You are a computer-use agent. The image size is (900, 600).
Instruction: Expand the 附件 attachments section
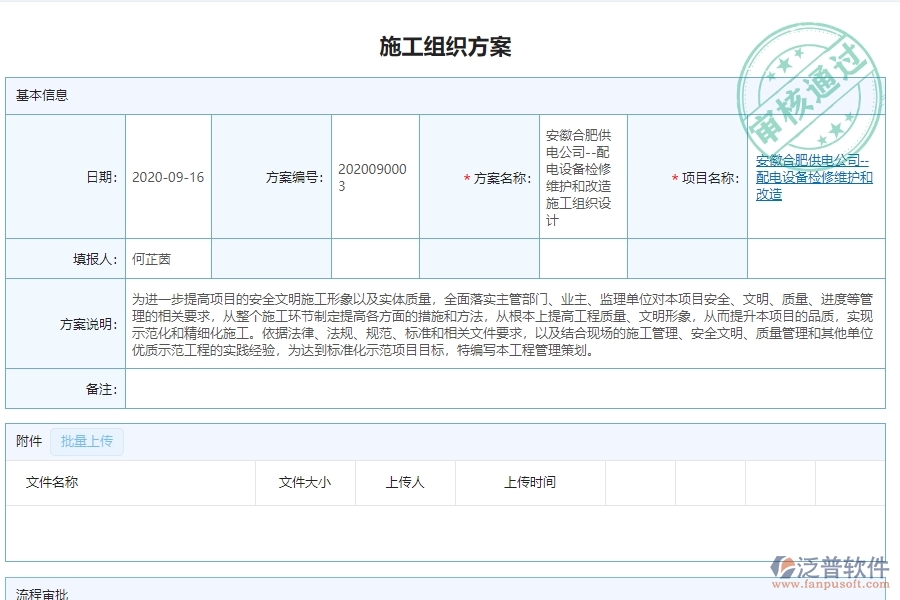(27, 441)
